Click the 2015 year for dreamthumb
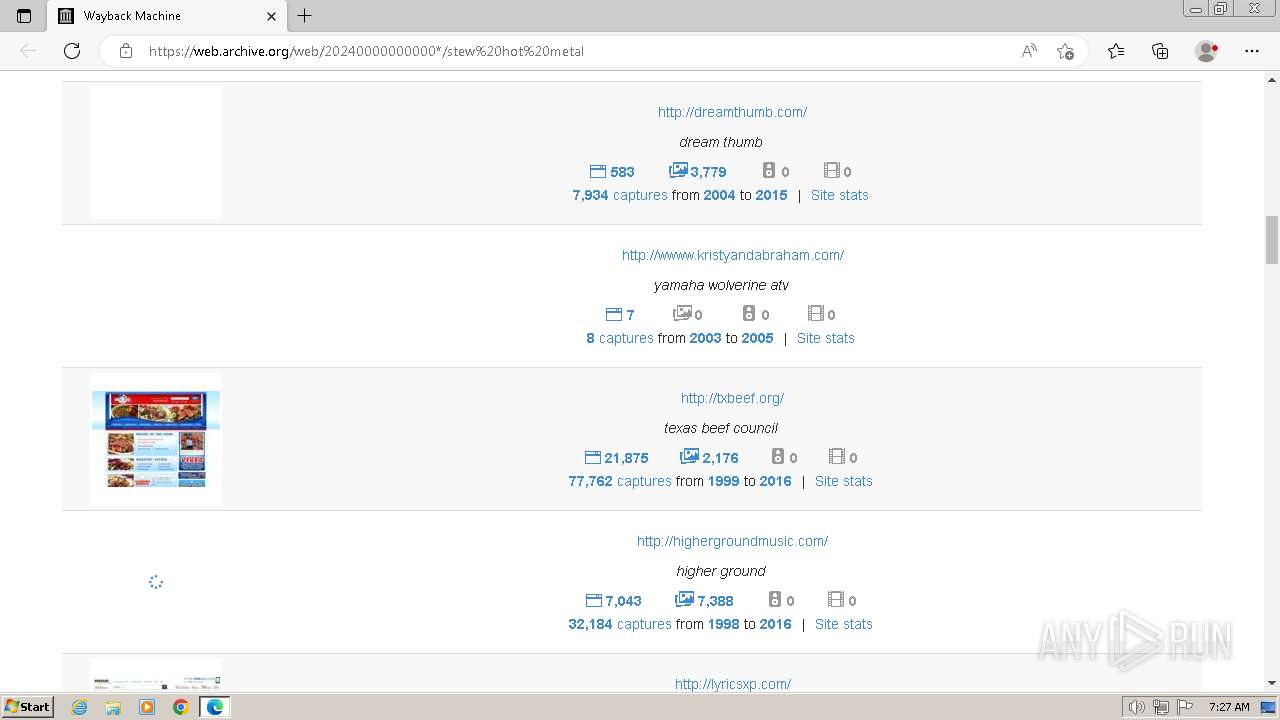The image size is (1280, 720). [771, 195]
